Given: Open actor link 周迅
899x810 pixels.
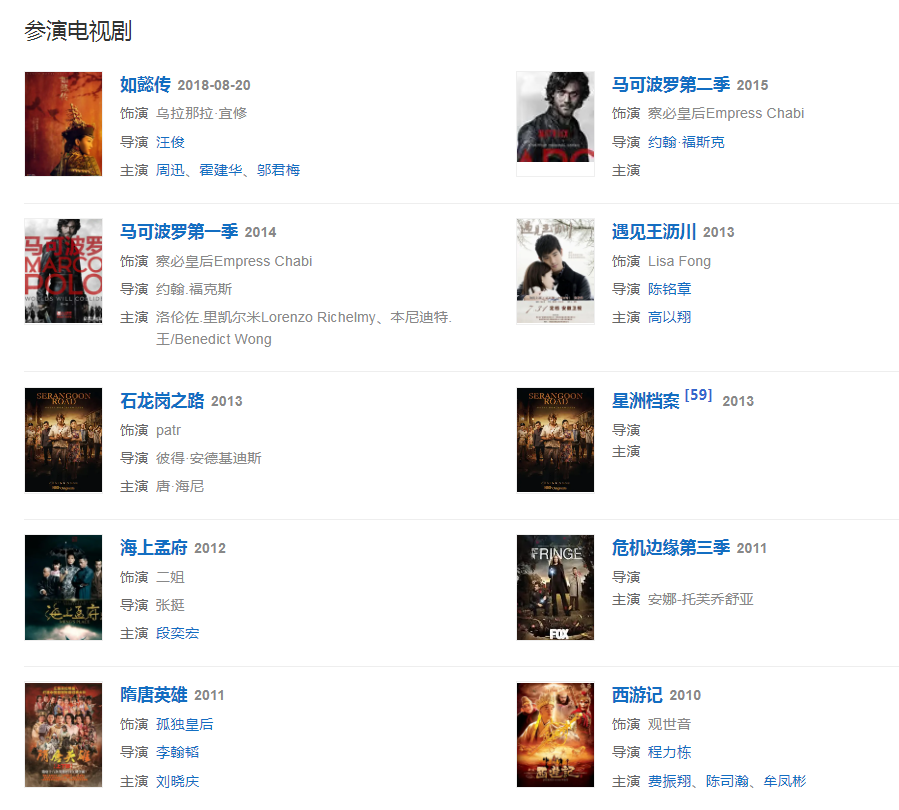Looking at the screenshot, I should pos(170,170).
